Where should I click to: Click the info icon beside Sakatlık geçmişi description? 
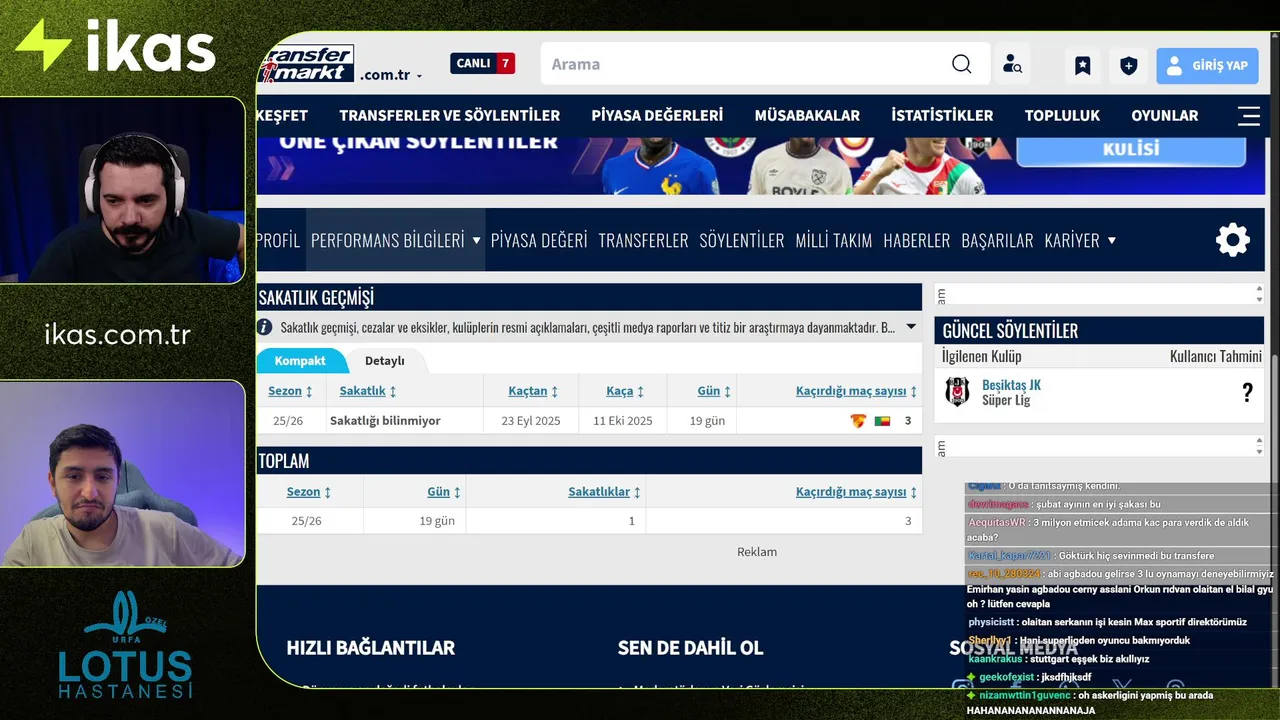[x=265, y=327]
